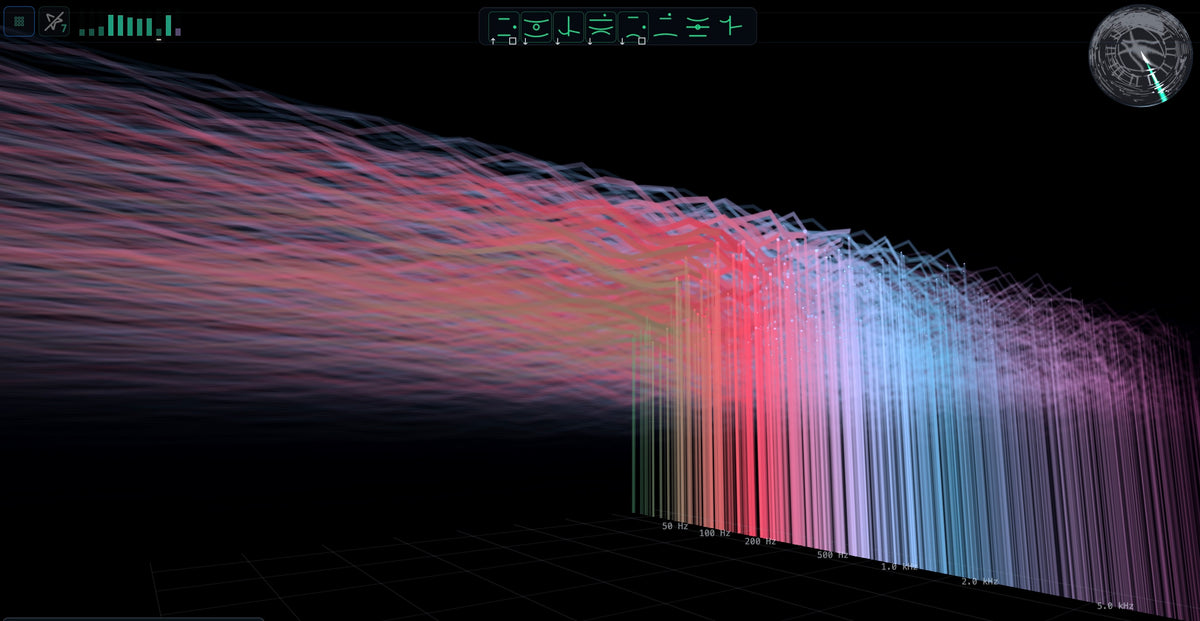Screen dimensions: 1200x621
Task: Click the 100 Hz axis label
Action: tap(714, 534)
